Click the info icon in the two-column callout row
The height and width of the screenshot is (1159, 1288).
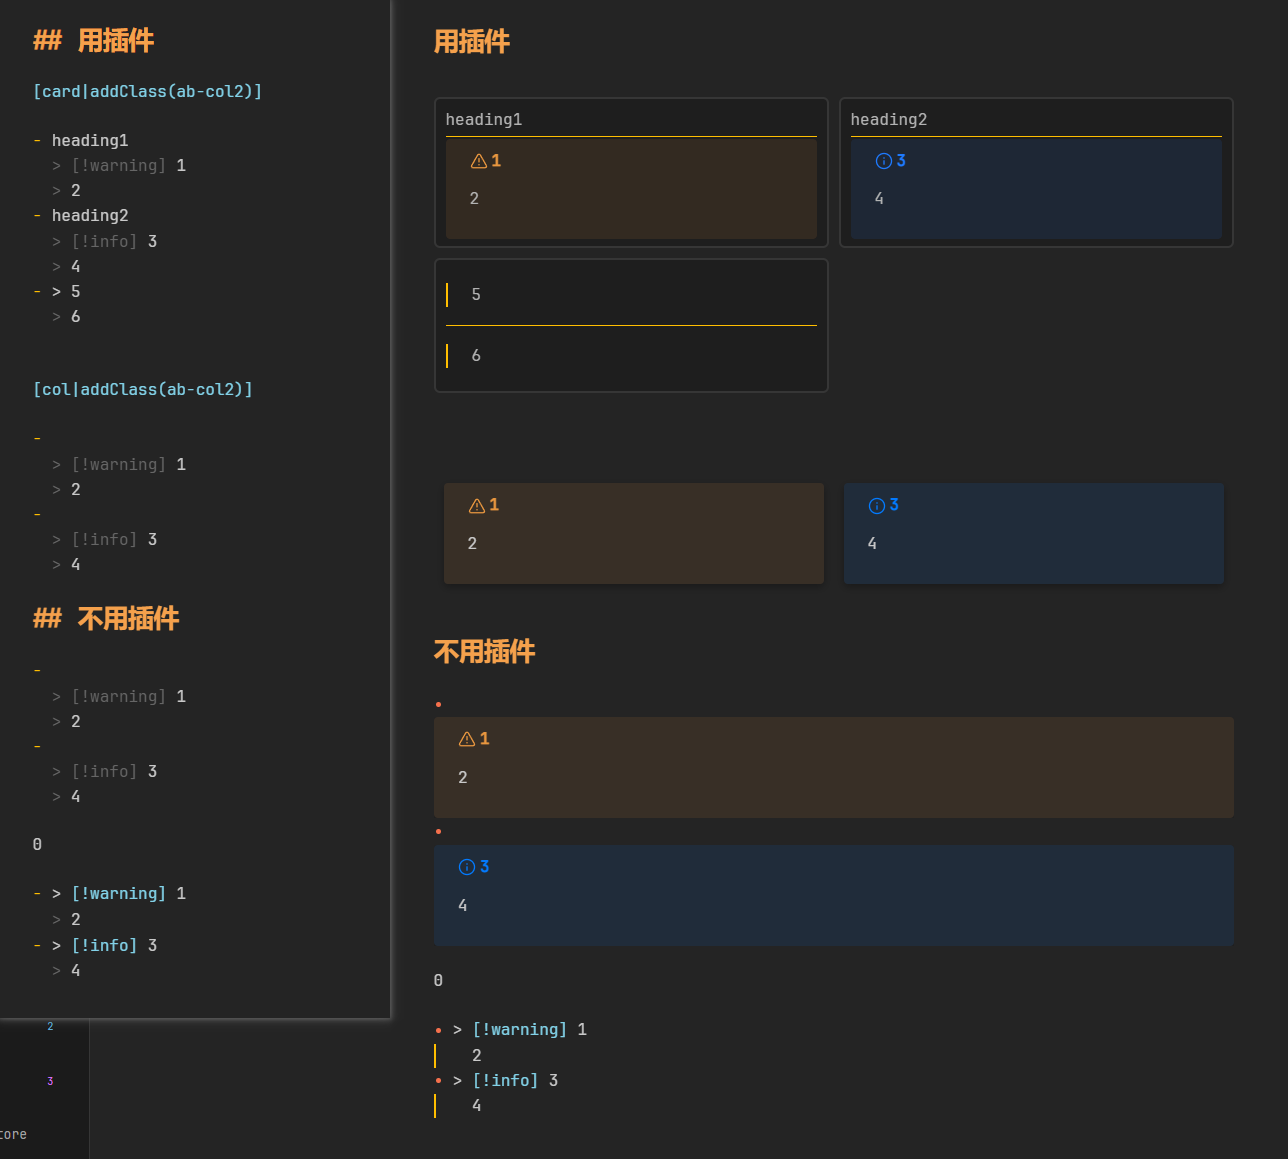pos(877,506)
